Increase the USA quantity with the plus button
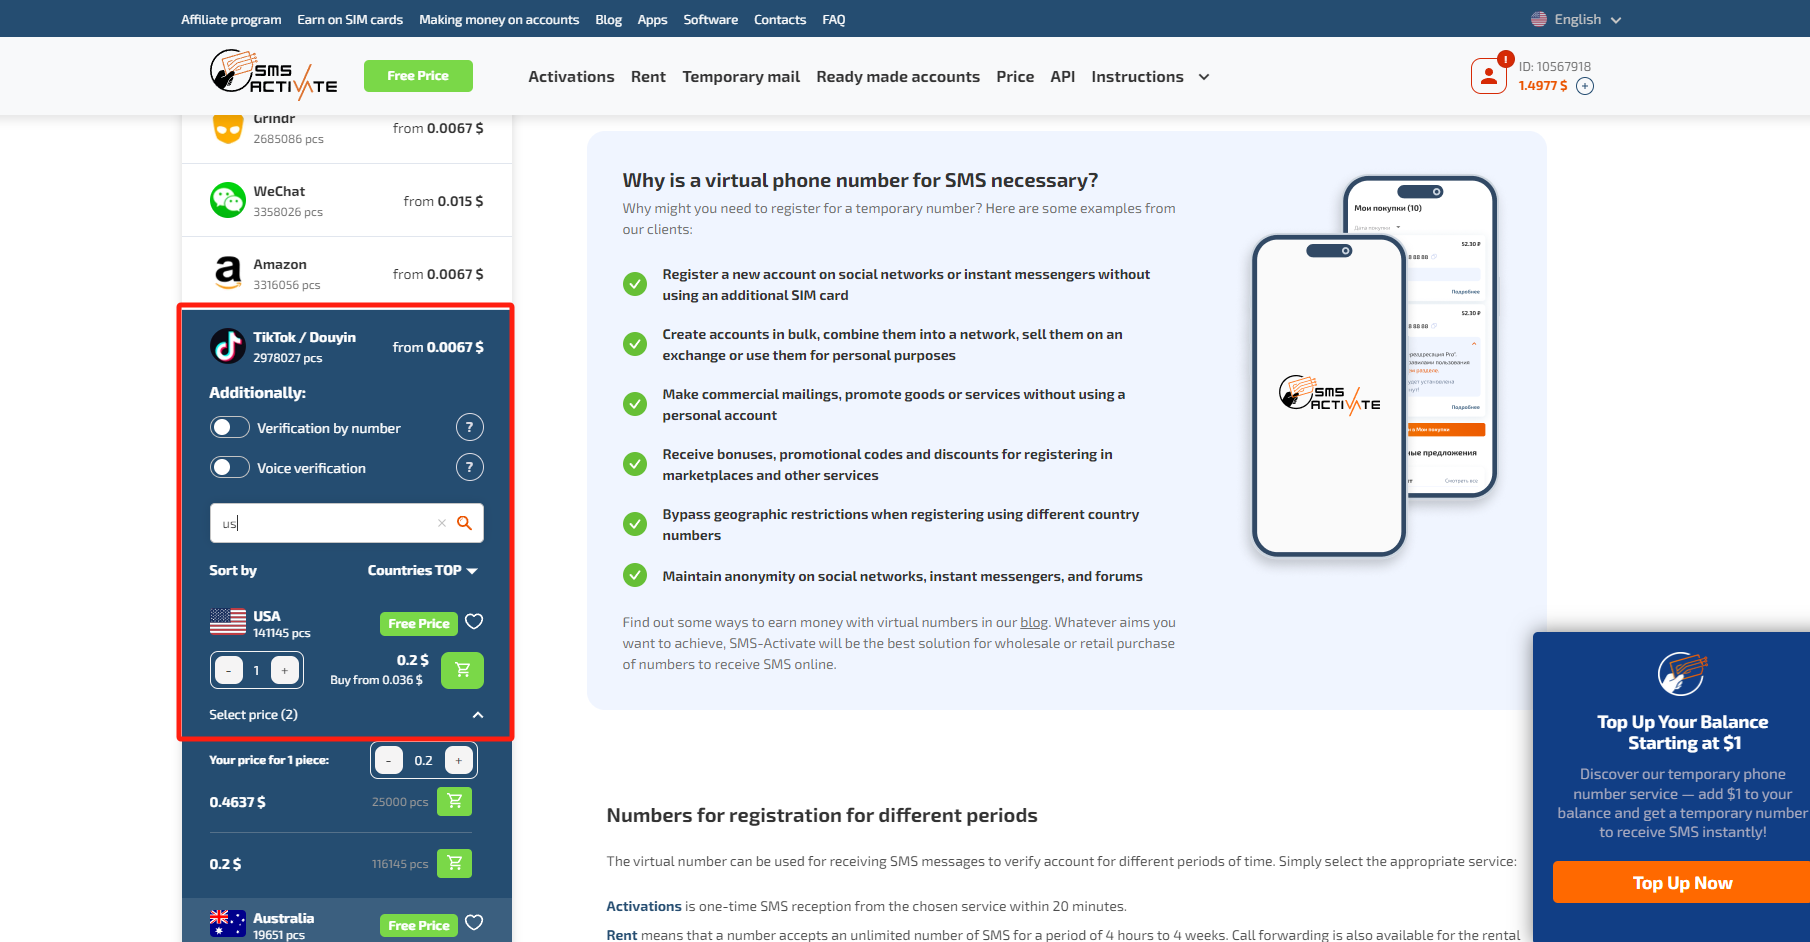 (285, 670)
